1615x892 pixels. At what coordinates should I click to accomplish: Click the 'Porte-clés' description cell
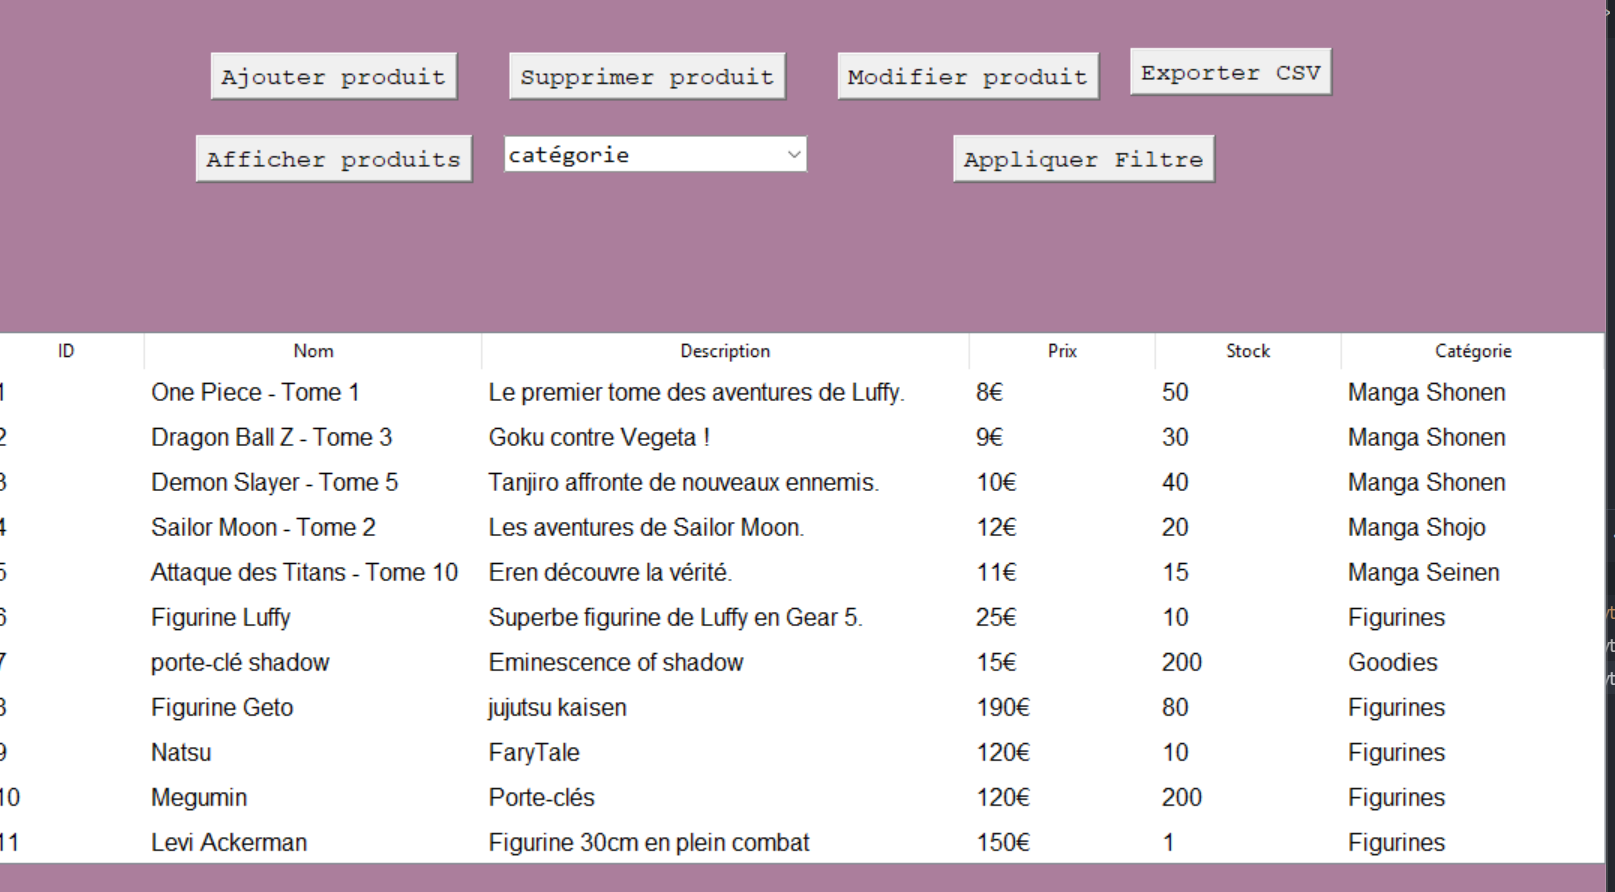click(x=541, y=797)
